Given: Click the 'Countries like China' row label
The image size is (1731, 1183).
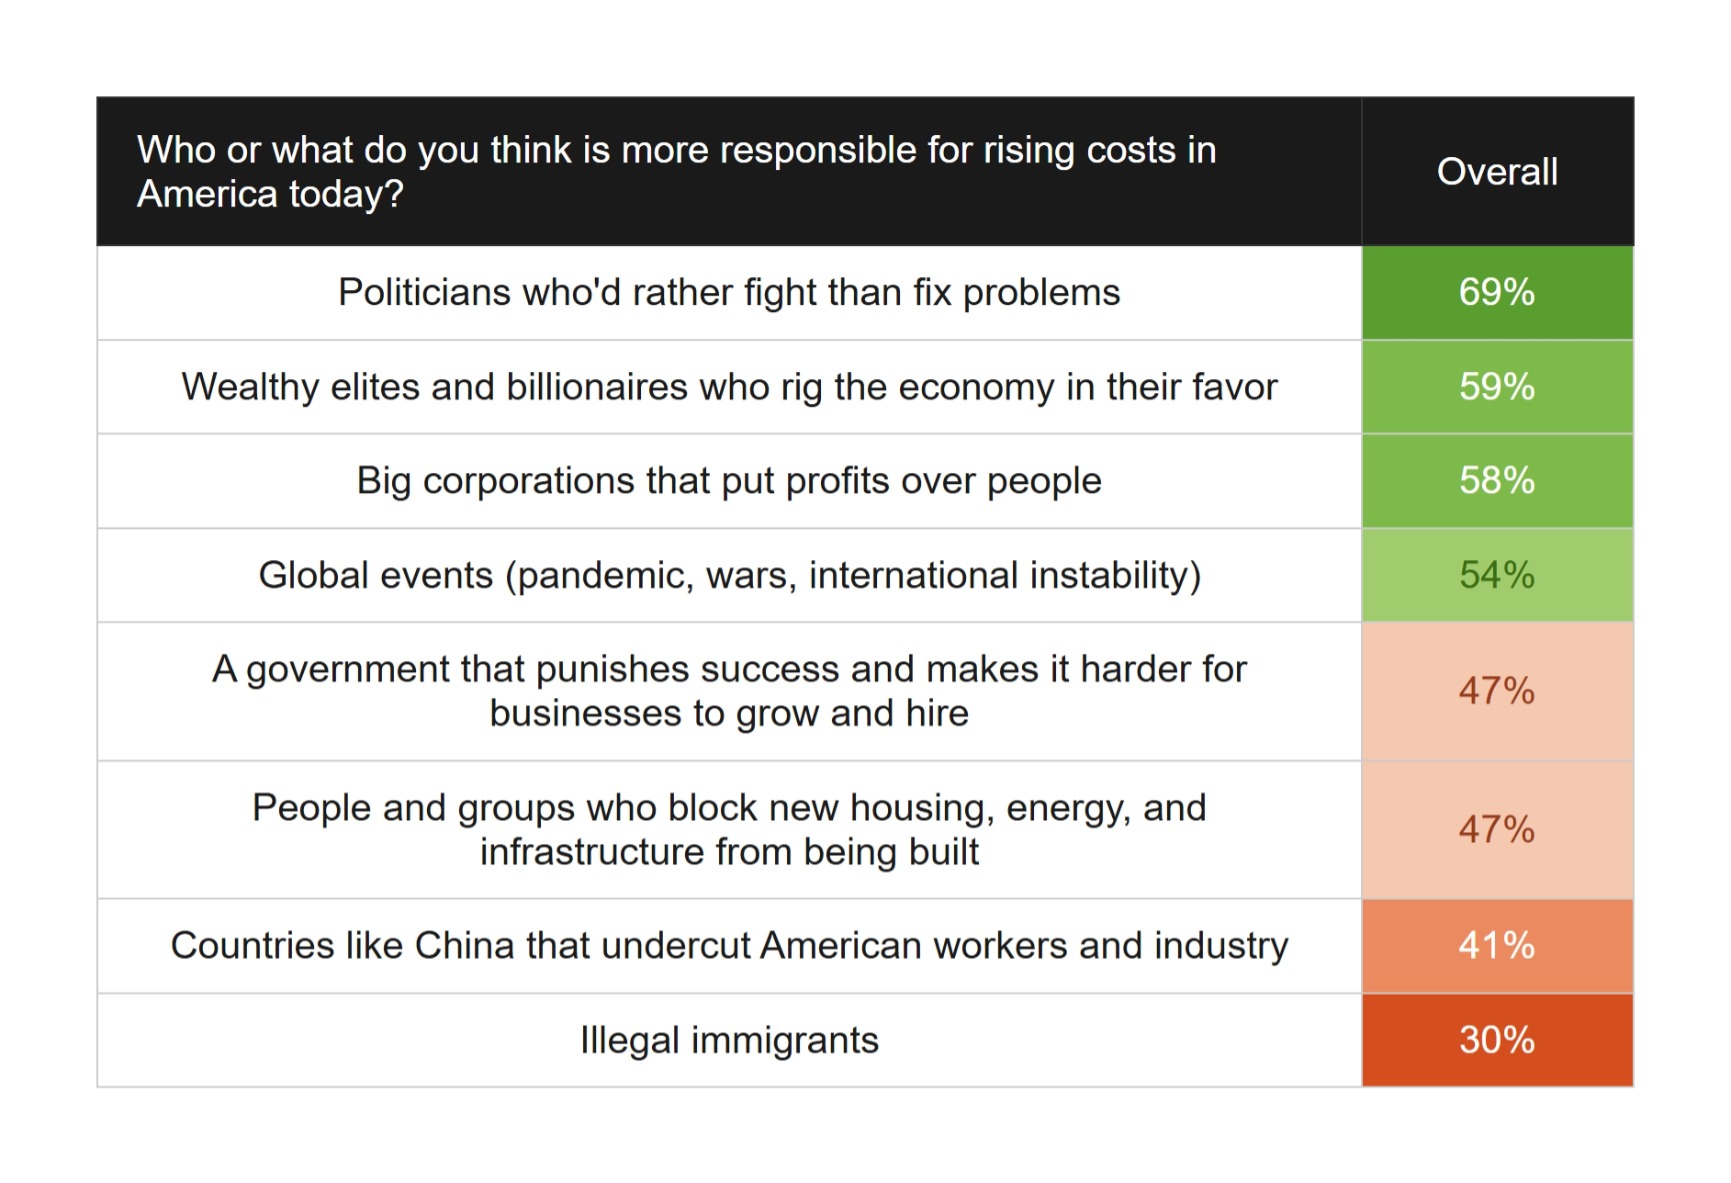Looking at the screenshot, I should pos(729,946).
